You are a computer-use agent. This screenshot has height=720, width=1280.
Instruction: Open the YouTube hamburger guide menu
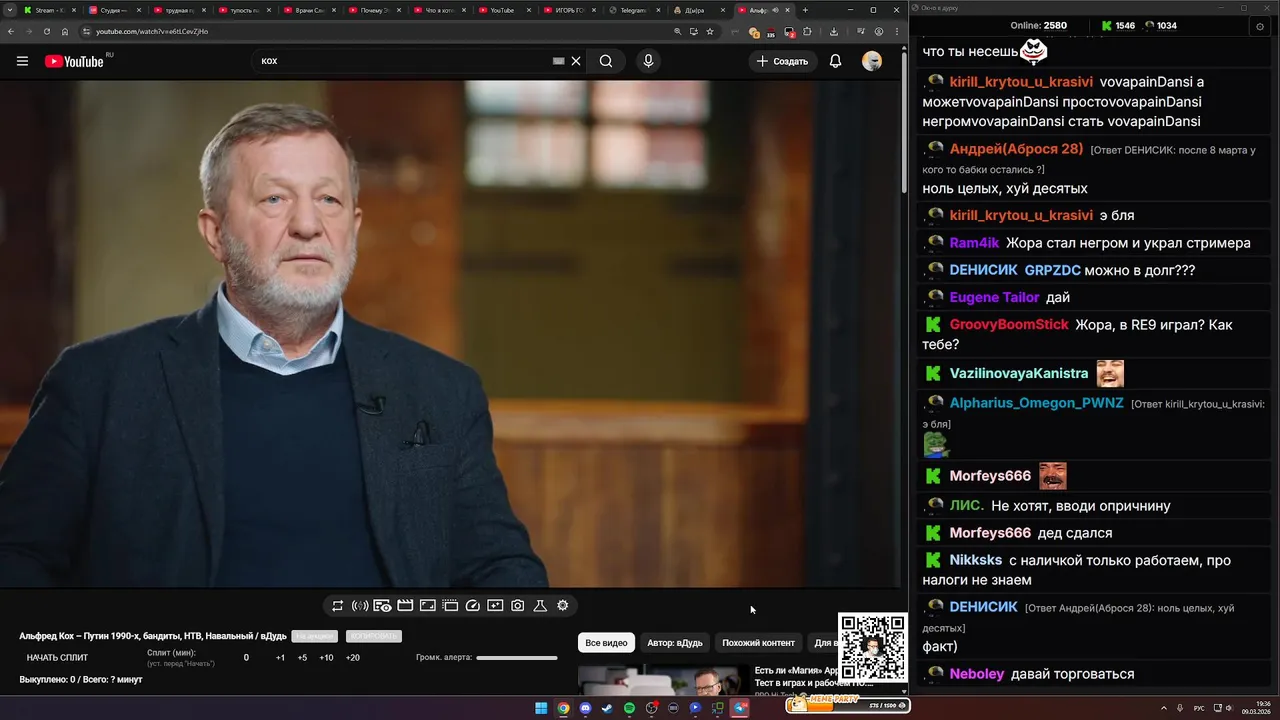(22, 61)
